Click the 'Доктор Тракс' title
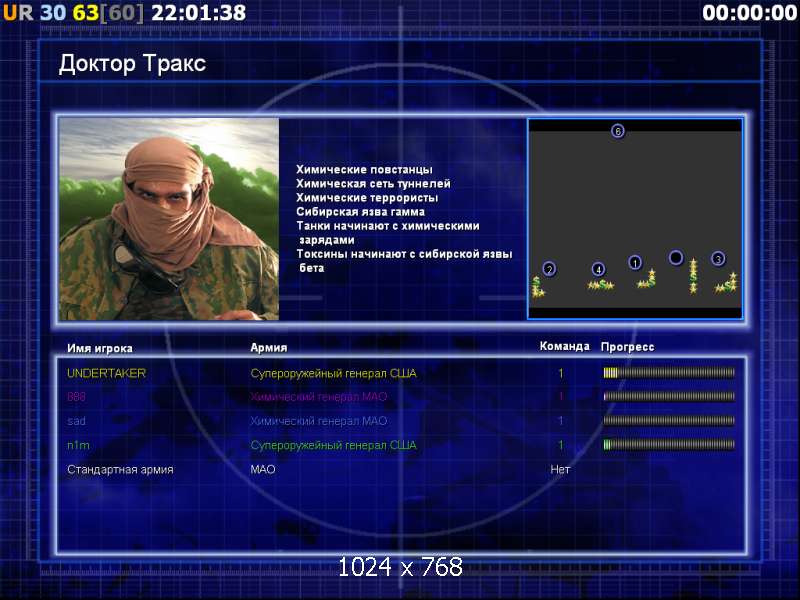 [x=132, y=64]
